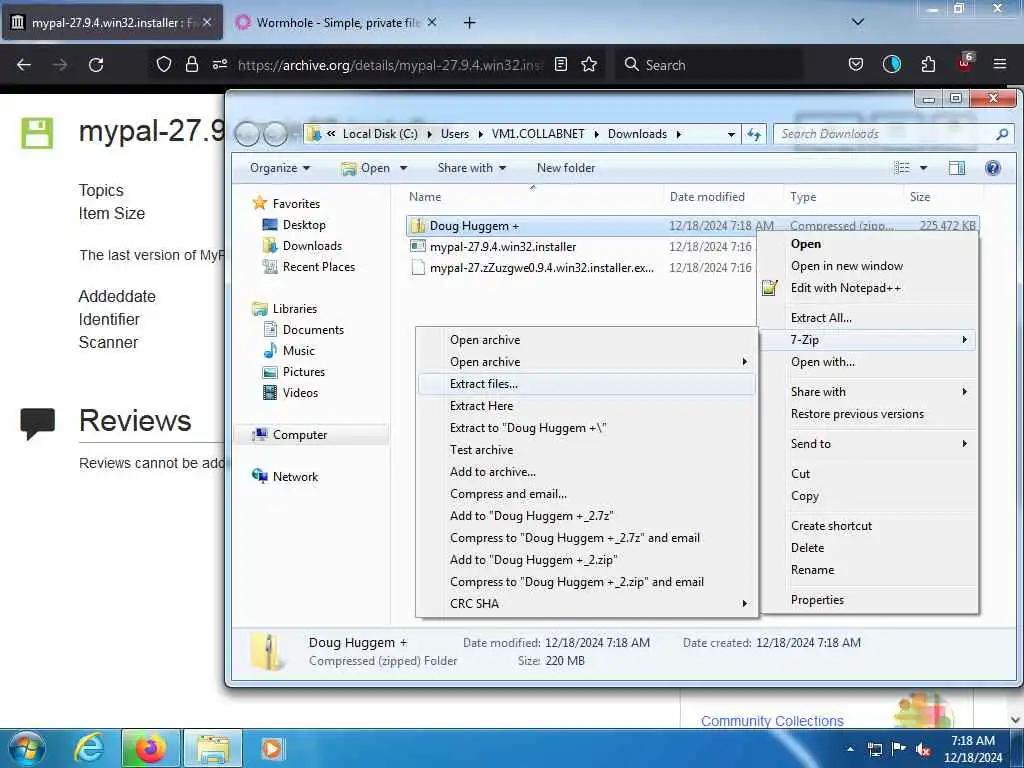Open Windows Start menu
The width and height of the screenshot is (1024, 768).
(27, 748)
